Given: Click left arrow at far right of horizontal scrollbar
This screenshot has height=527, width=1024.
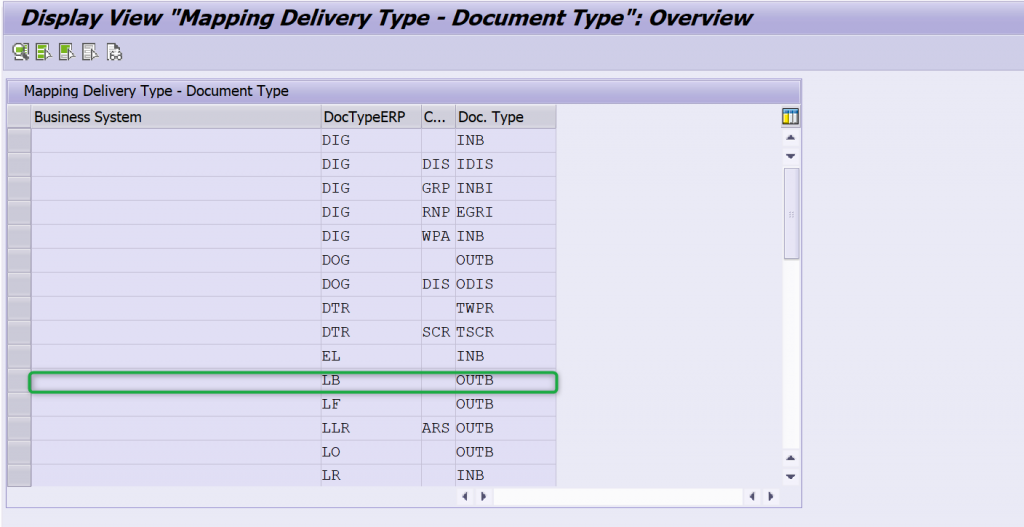Looking at the screenshot, I should [x=752, y=496].
